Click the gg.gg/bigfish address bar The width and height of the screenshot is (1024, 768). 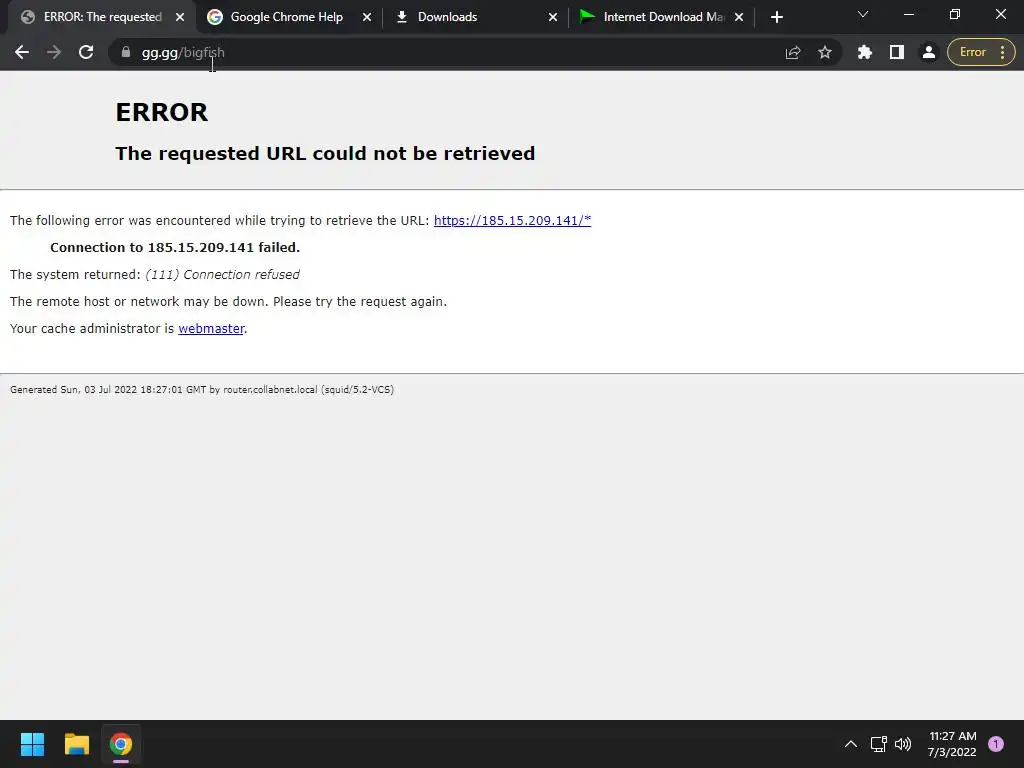(451, 52)
